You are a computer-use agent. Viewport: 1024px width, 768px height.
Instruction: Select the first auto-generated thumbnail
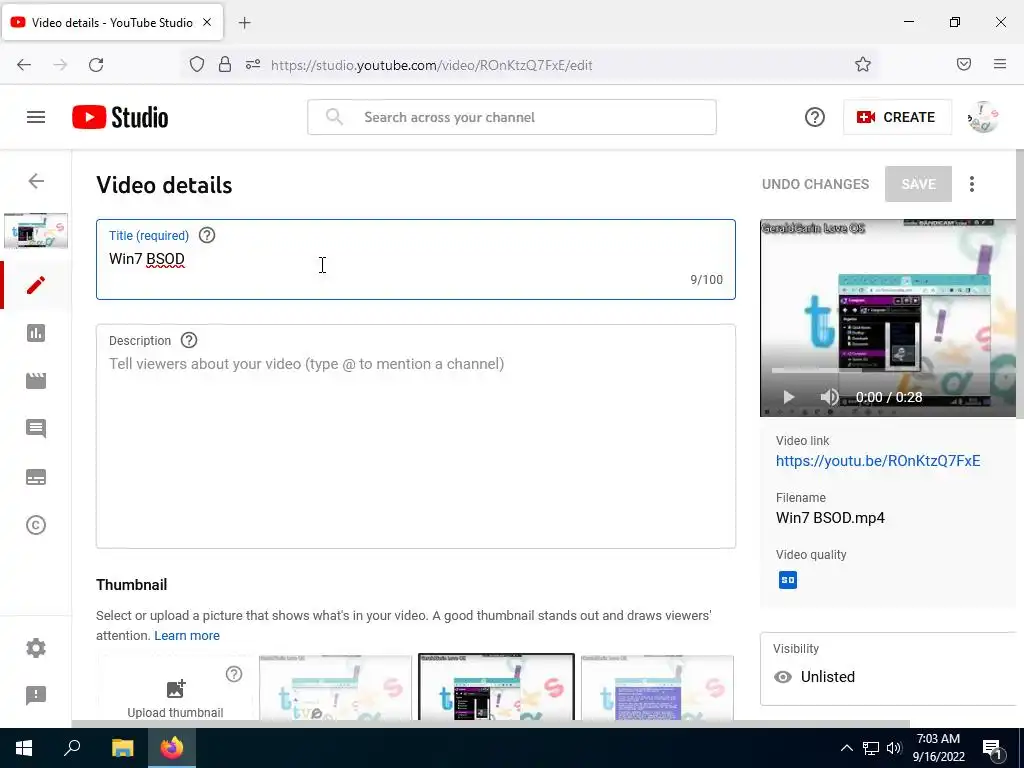pyautogui.click(x=335, y=688)
